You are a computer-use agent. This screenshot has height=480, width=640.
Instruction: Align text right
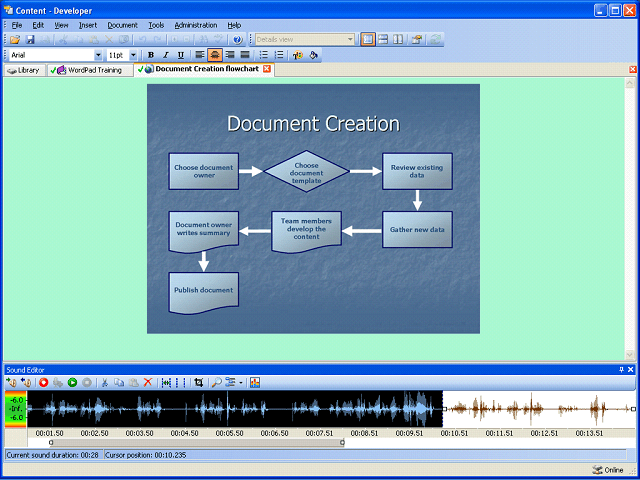(230, 55)
